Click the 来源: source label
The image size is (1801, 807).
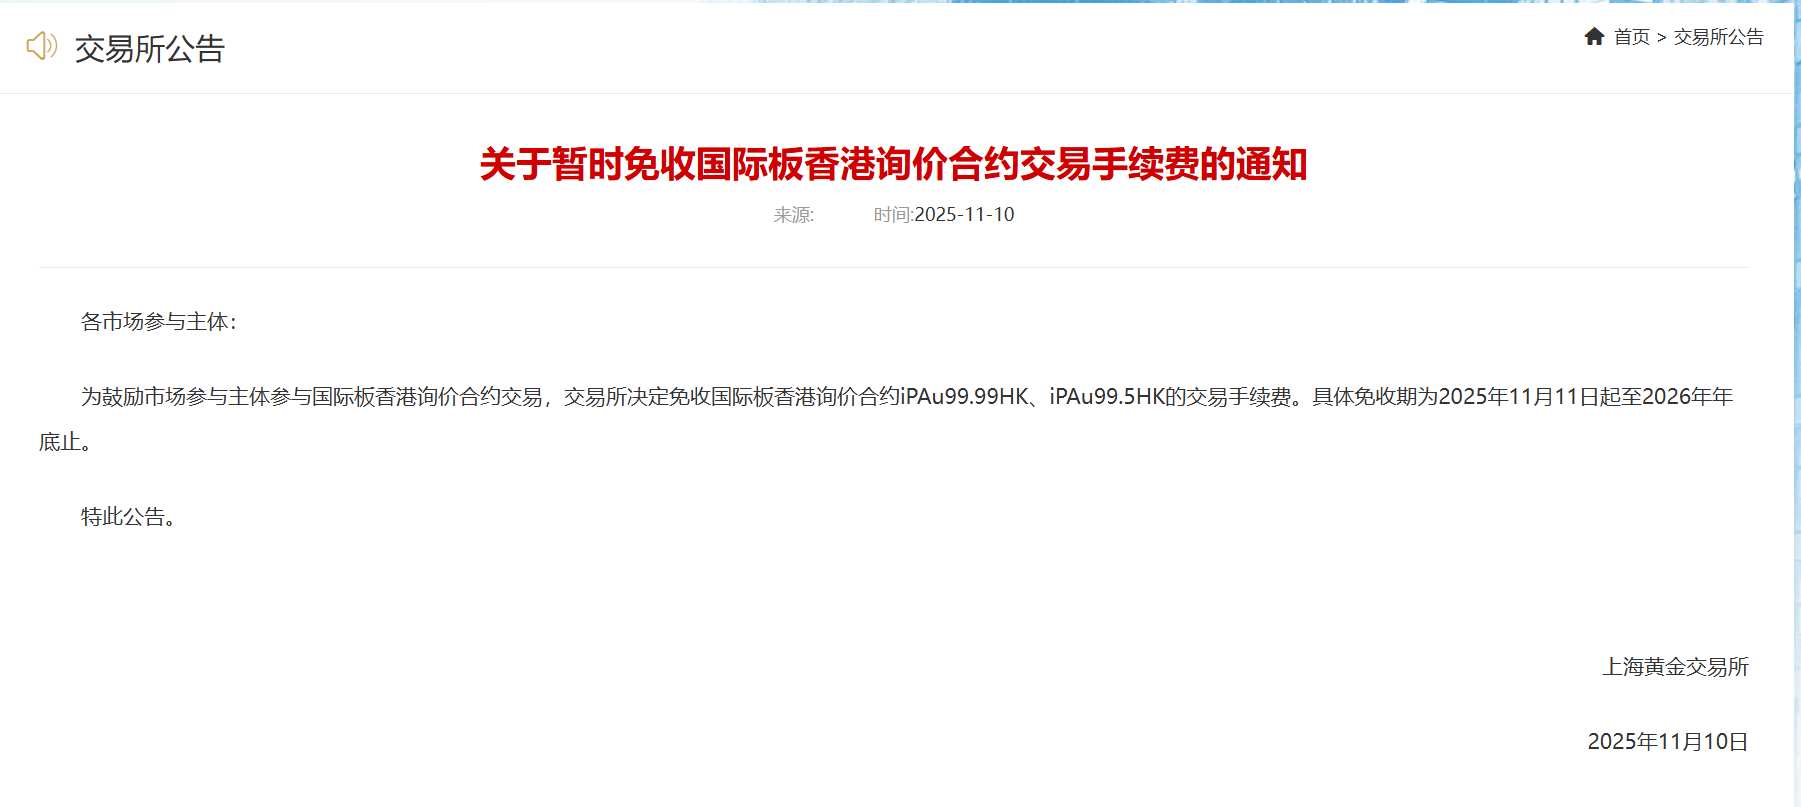794,215
